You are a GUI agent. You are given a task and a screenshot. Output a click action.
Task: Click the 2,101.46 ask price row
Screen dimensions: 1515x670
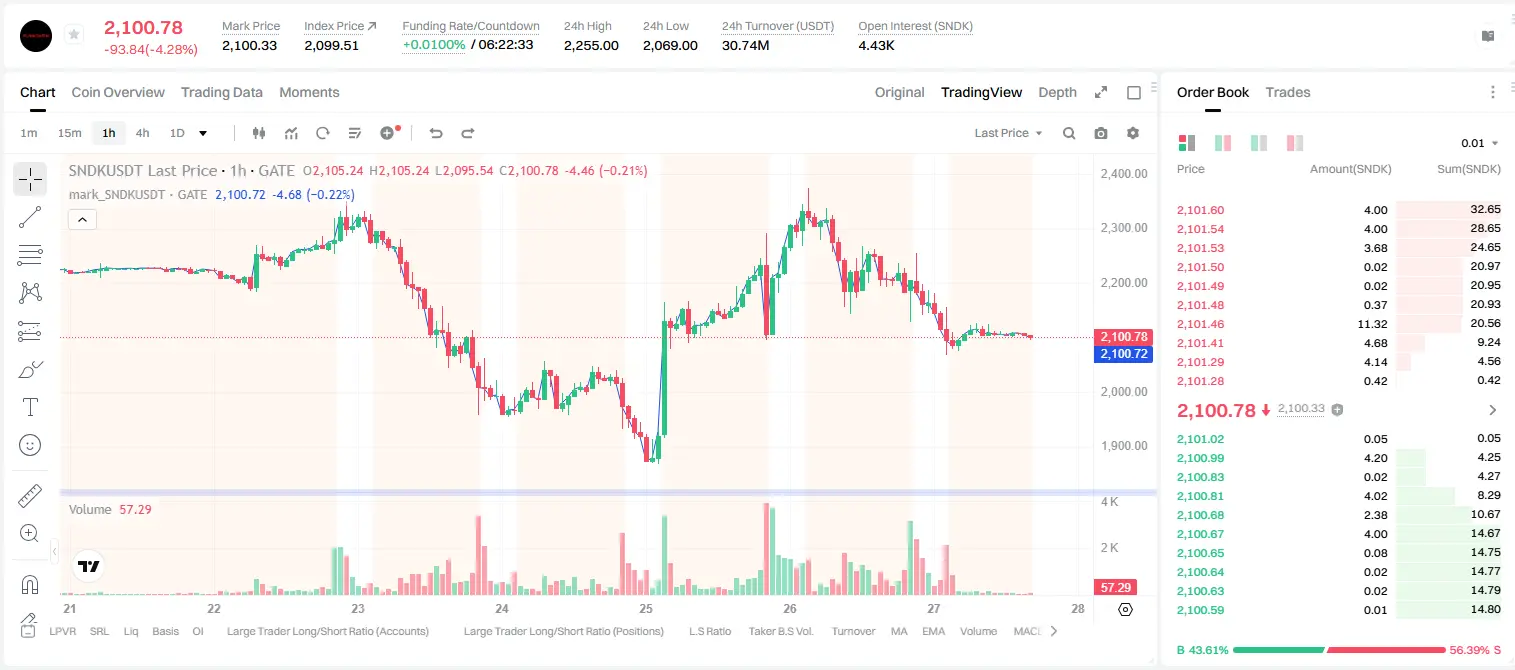click(1338, 324)
